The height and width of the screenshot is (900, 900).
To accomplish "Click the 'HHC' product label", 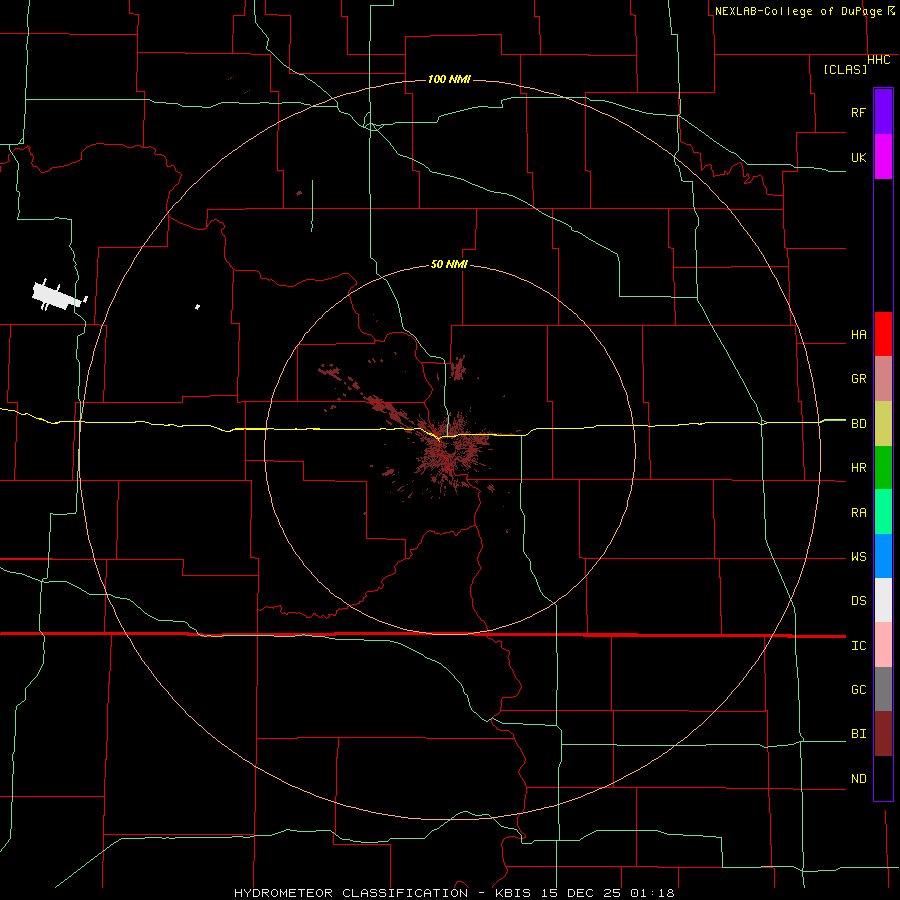I will point(879,60).
